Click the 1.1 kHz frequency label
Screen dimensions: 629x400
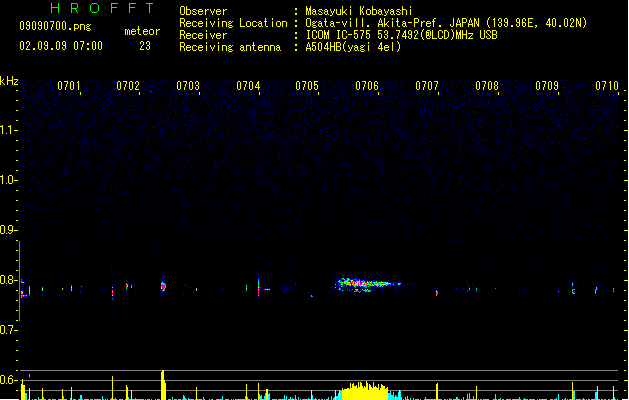pos(8,130)
